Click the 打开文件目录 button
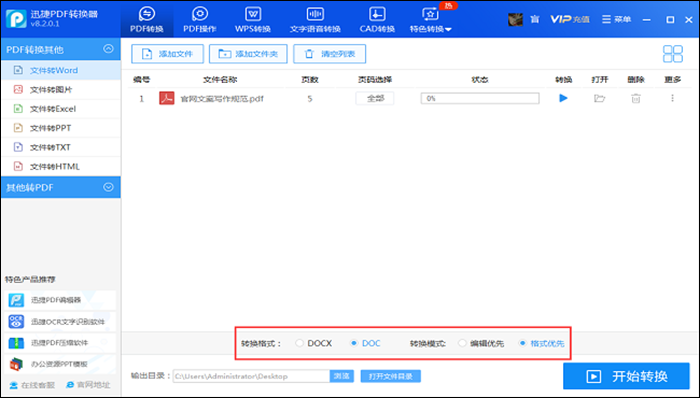Viewport: 700px width, 398px height. [x=391, y=376]
